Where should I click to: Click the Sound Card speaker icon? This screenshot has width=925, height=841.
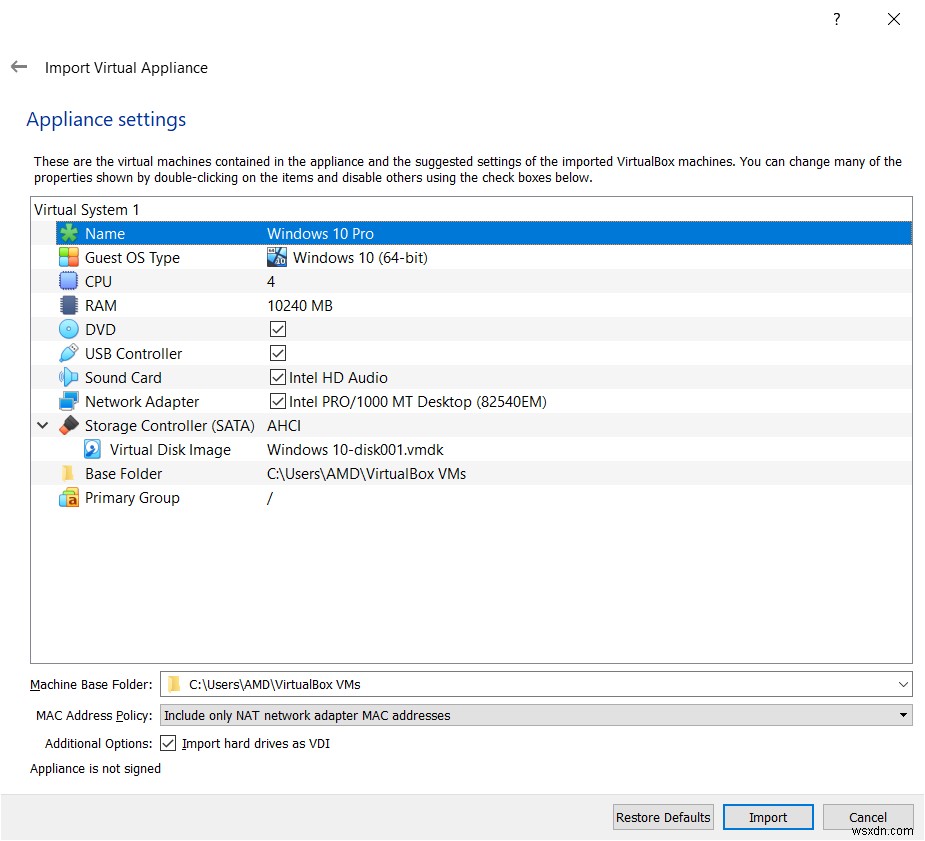[x=68, y=377]
